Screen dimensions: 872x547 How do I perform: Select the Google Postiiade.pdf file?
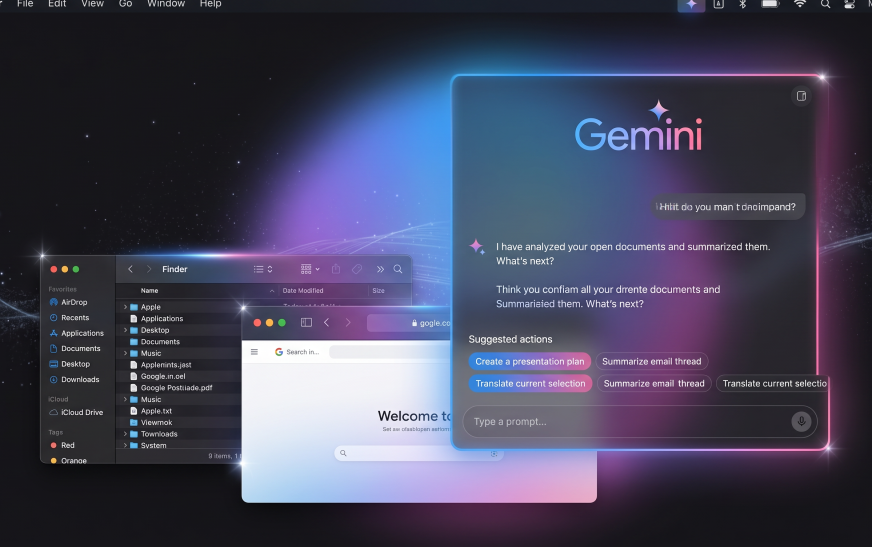pos(178,388)
